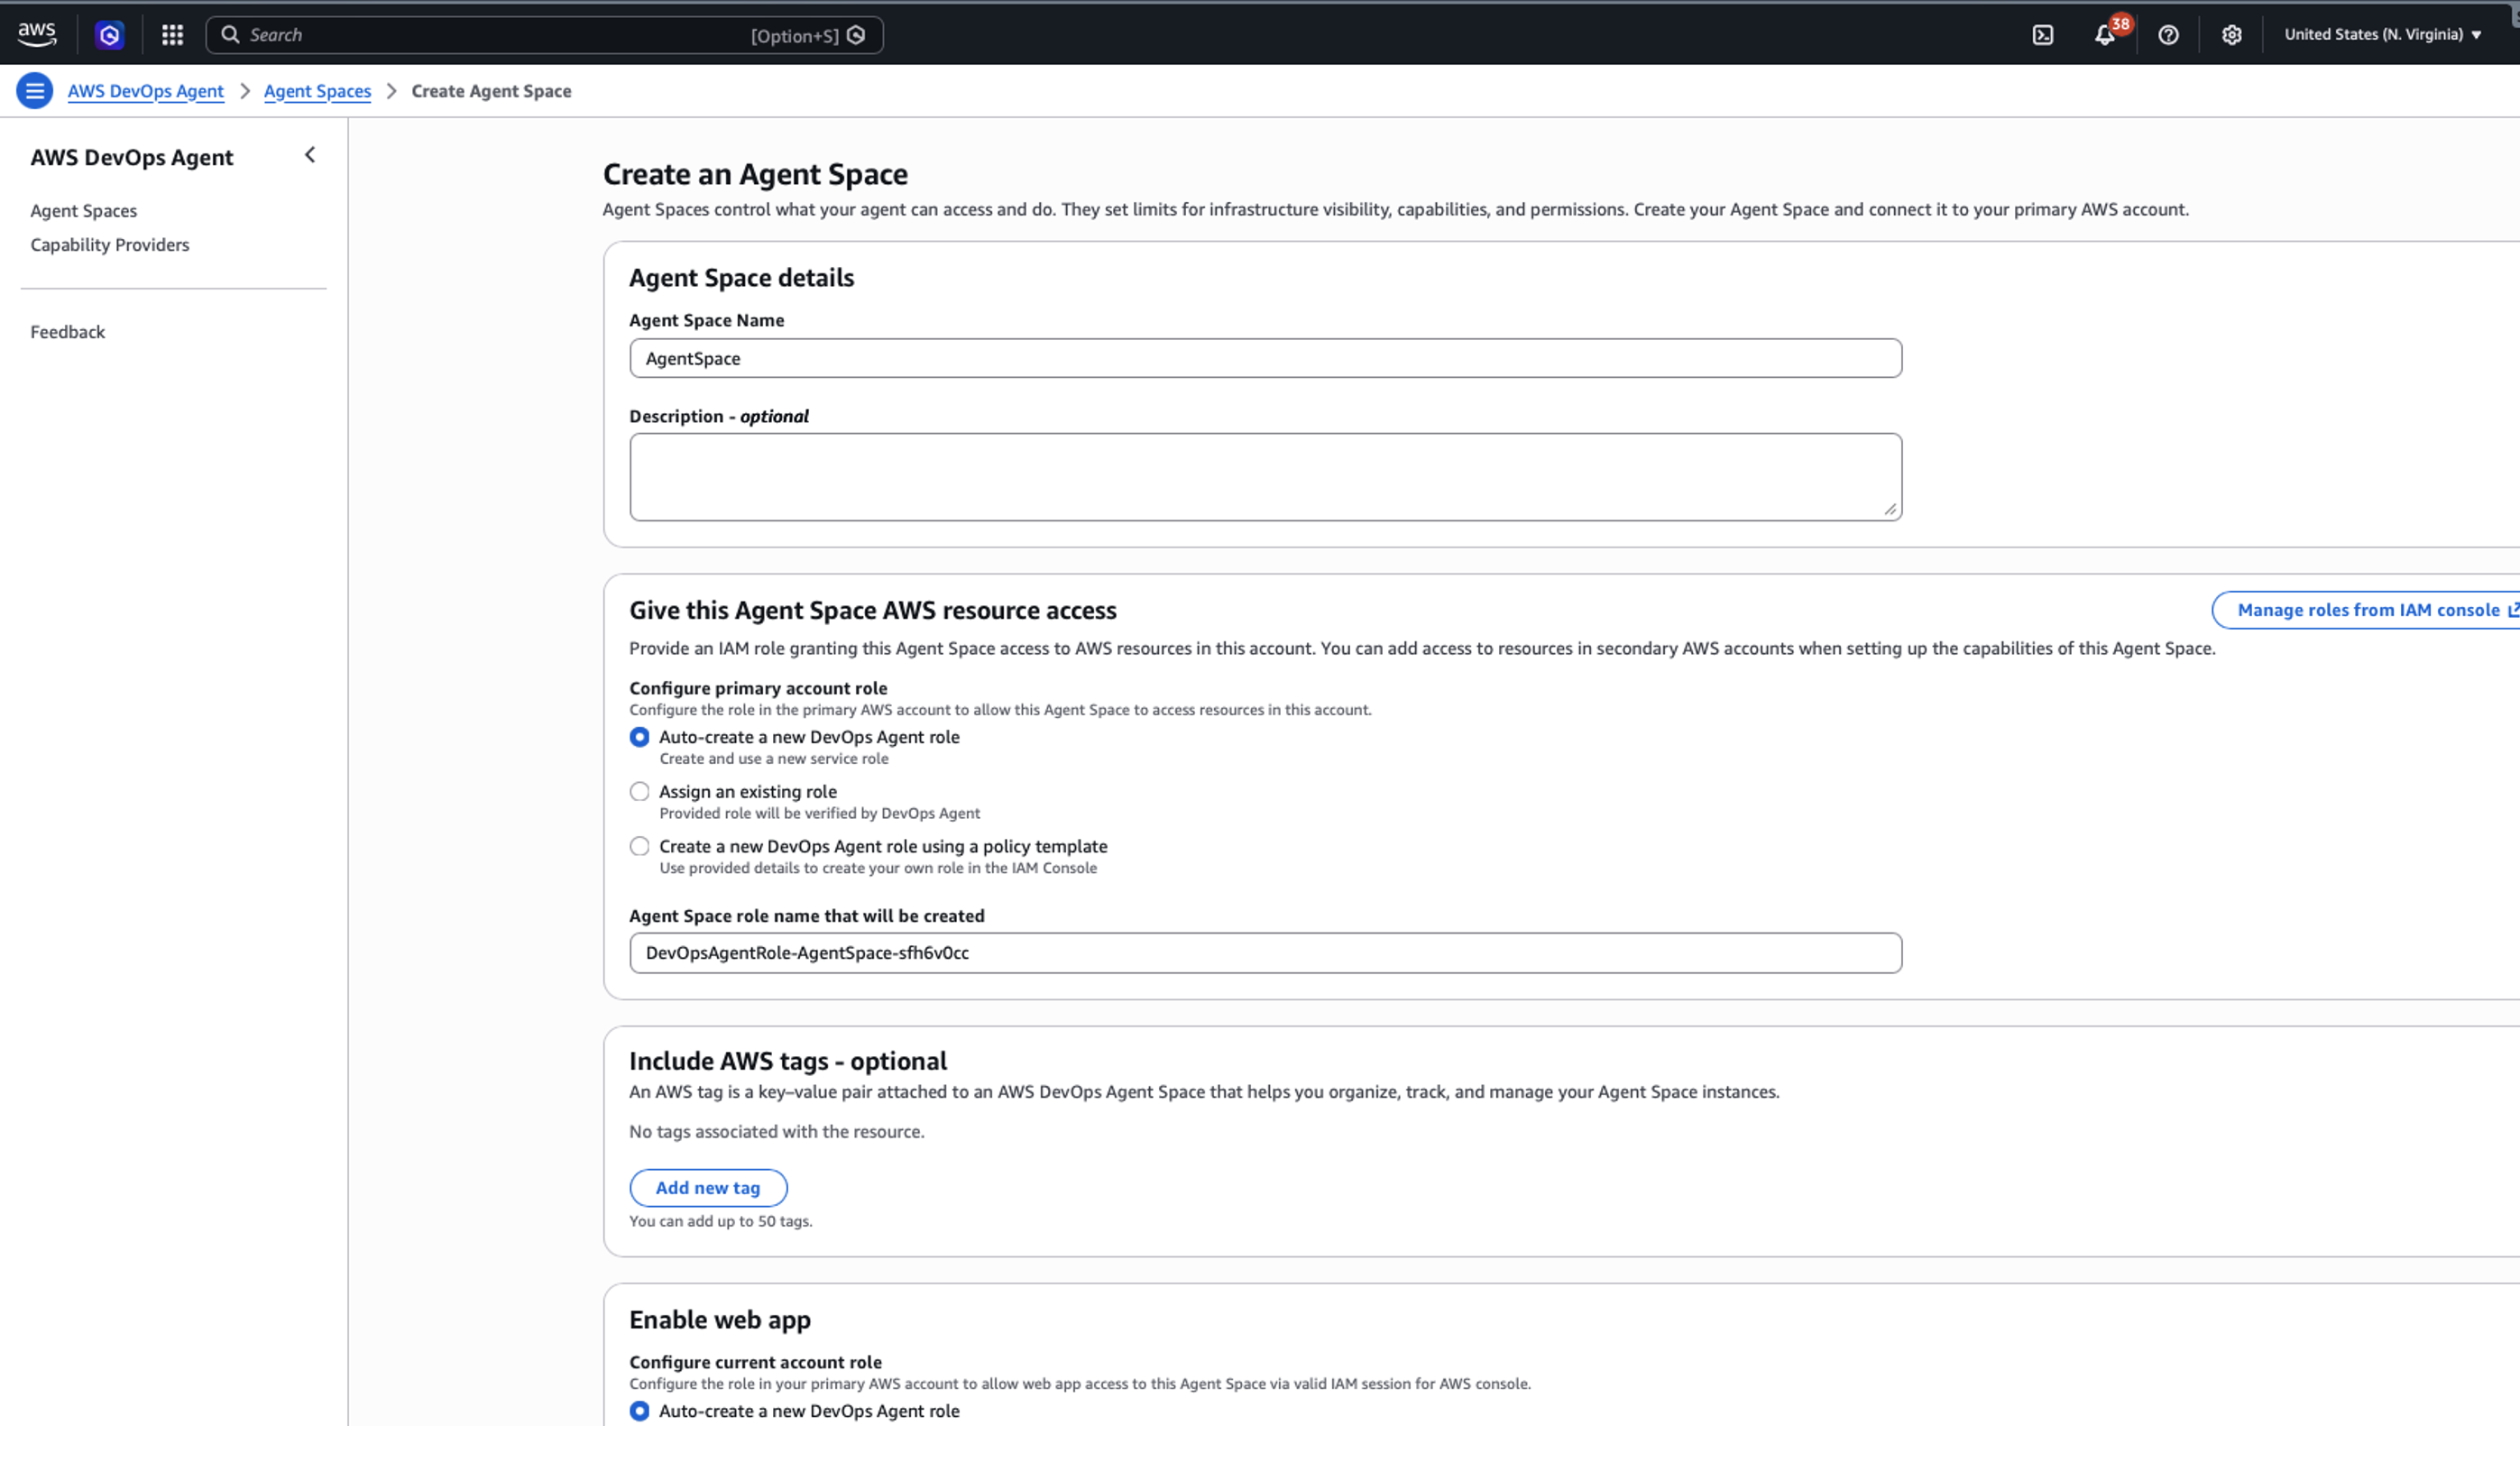This screenshot has width=2520, height=1463.
Task: Click AWS DevOps Agent breadcrumb link
Action: [x=145, y=91]
